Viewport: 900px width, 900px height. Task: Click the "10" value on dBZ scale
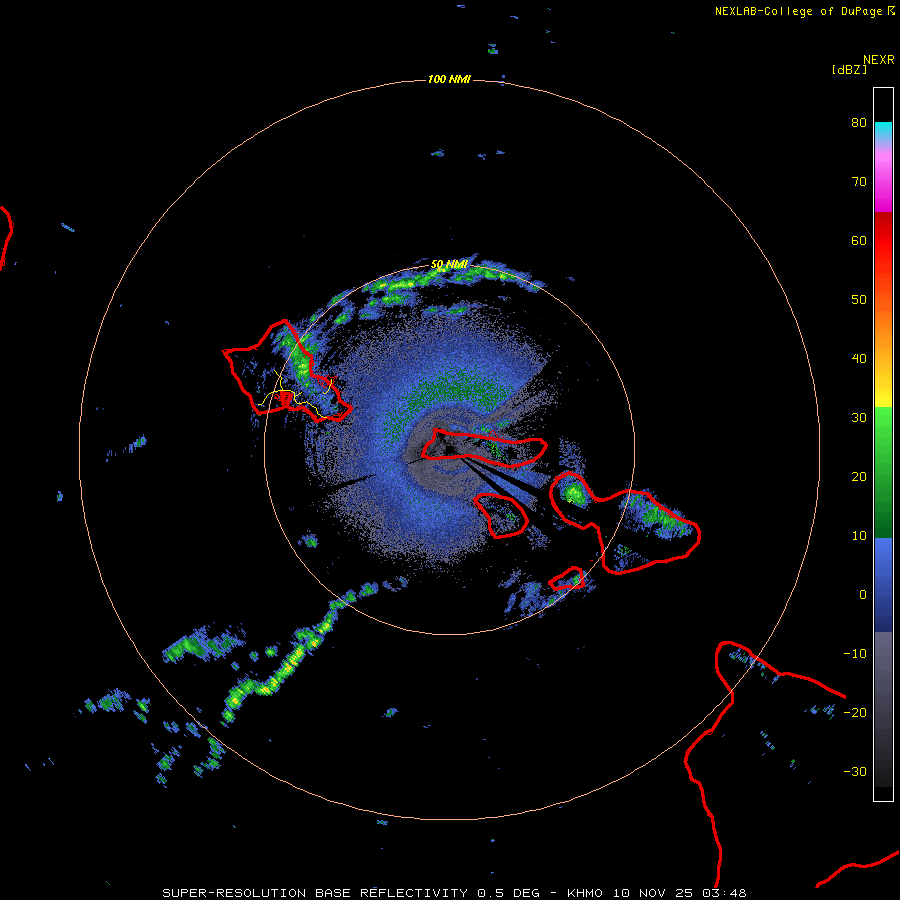pos(859,536)
